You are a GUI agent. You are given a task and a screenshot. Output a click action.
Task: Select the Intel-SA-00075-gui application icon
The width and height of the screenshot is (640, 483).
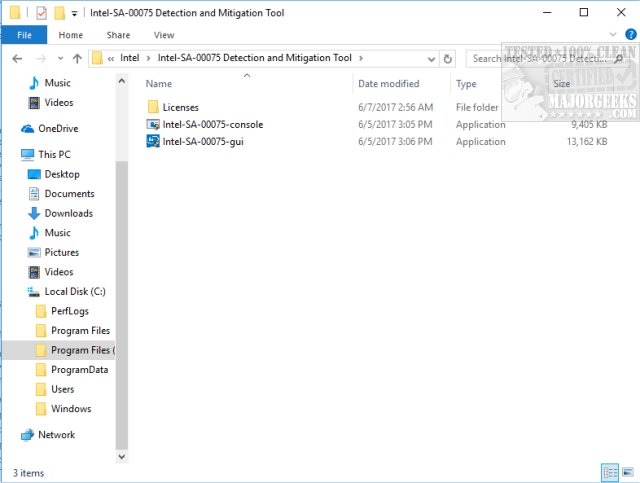click(x=153, y=142)
